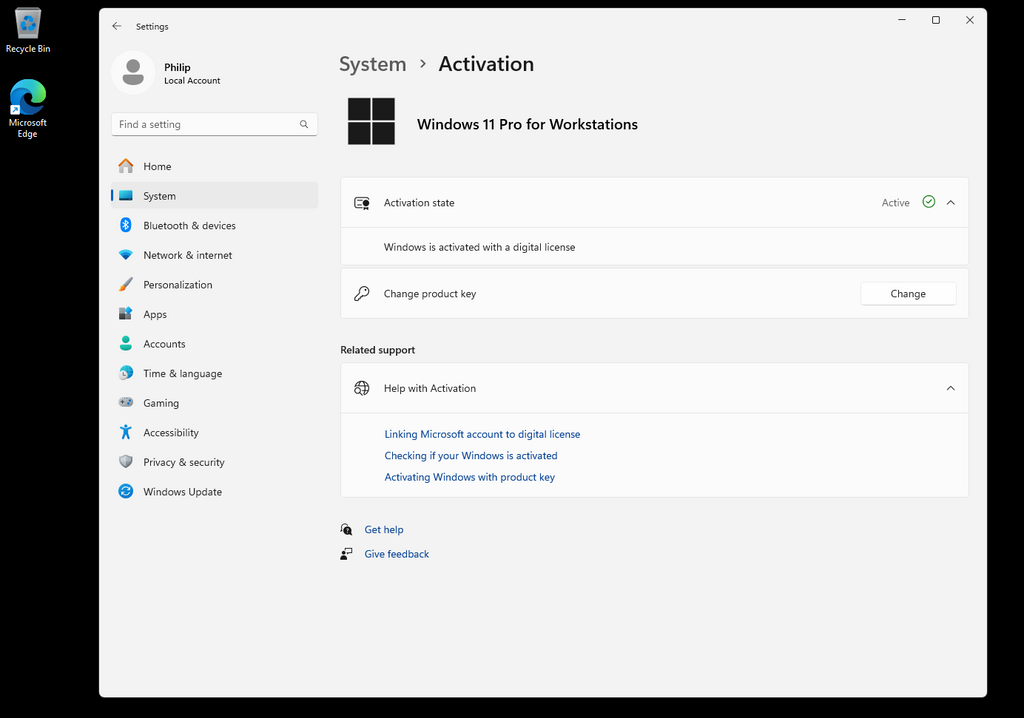Click the Change product key button
Viewport: 1024px width, 718px height.
[x=908, y=293]
